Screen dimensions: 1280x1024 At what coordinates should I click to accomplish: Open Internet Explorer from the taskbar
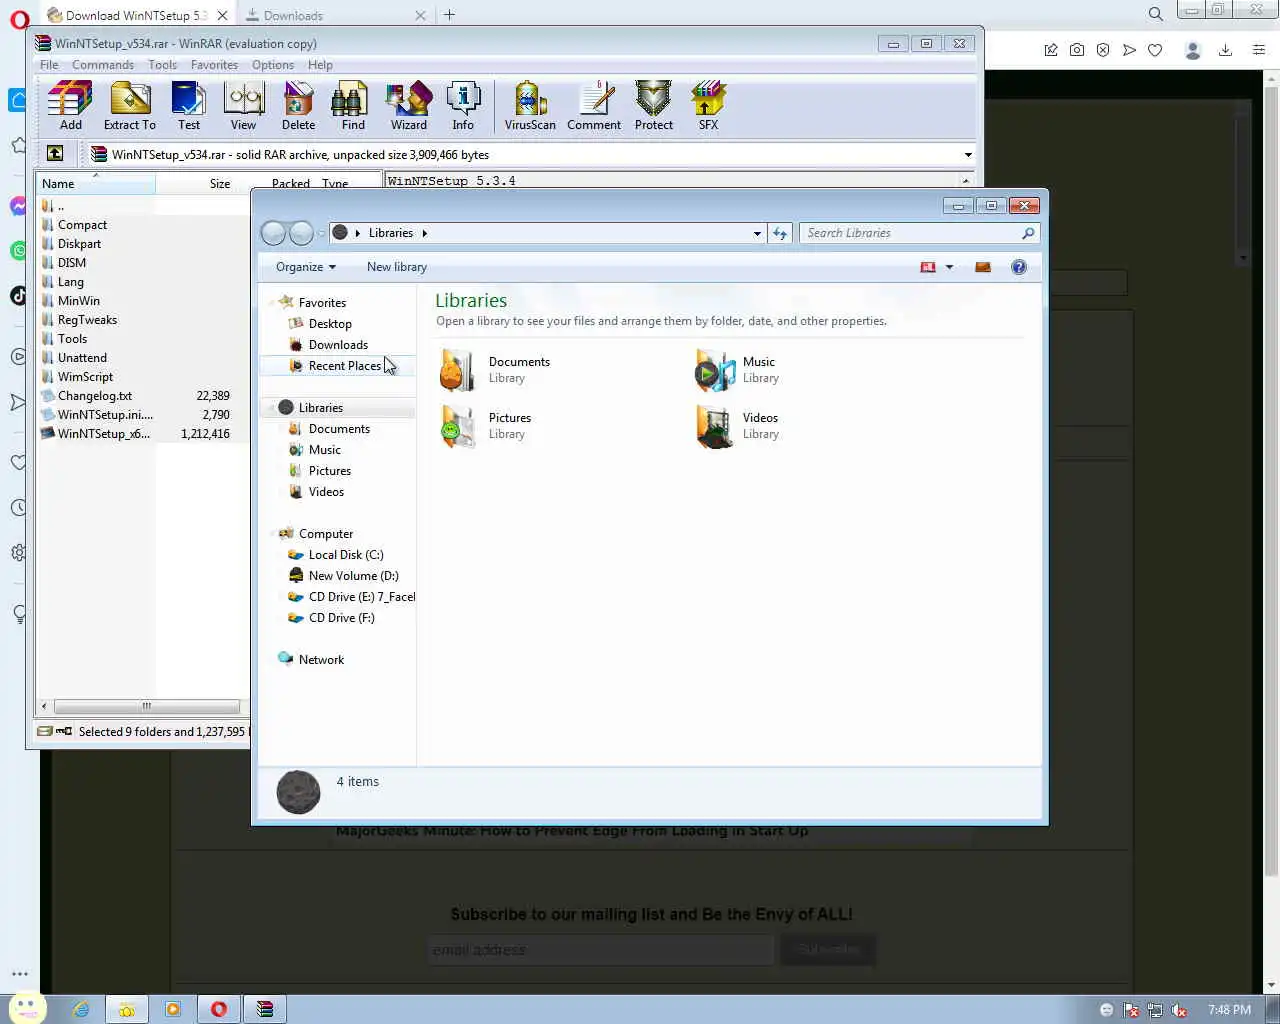[x=81, y=1009]
